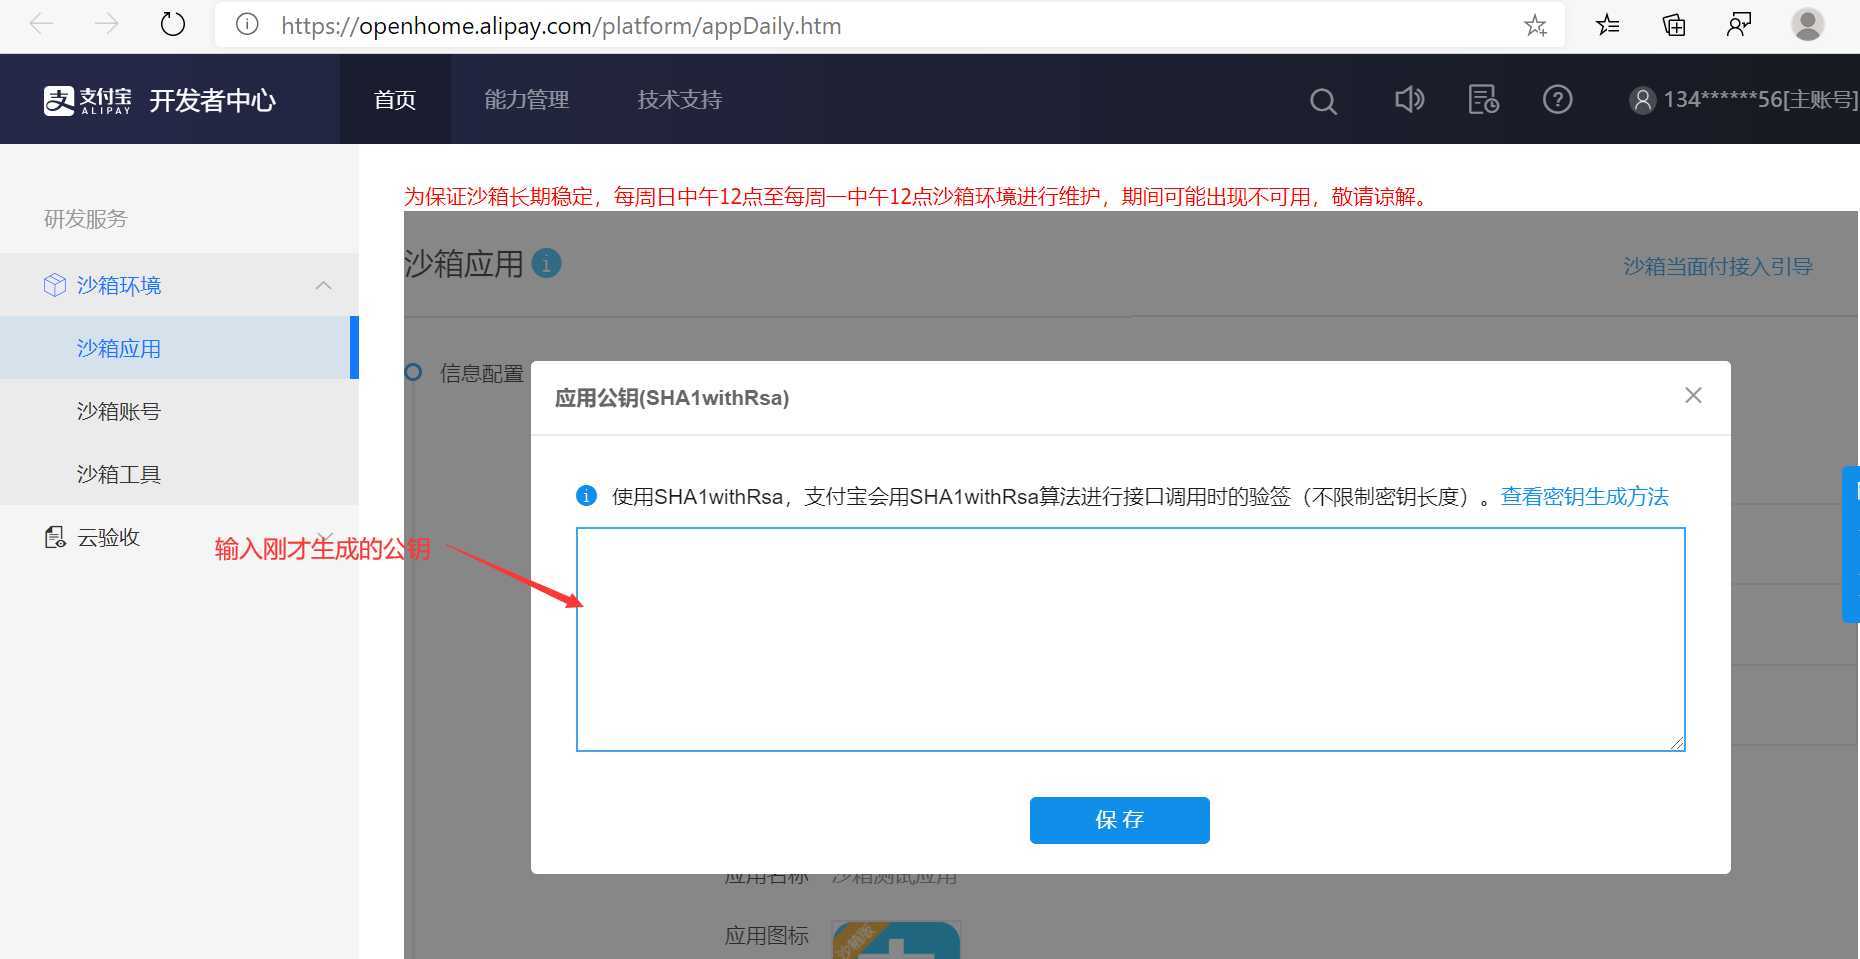Screen dimensions: 1860x959
Task: Collapse the 沙箱环境 section chevron
Action: [323, 285]
